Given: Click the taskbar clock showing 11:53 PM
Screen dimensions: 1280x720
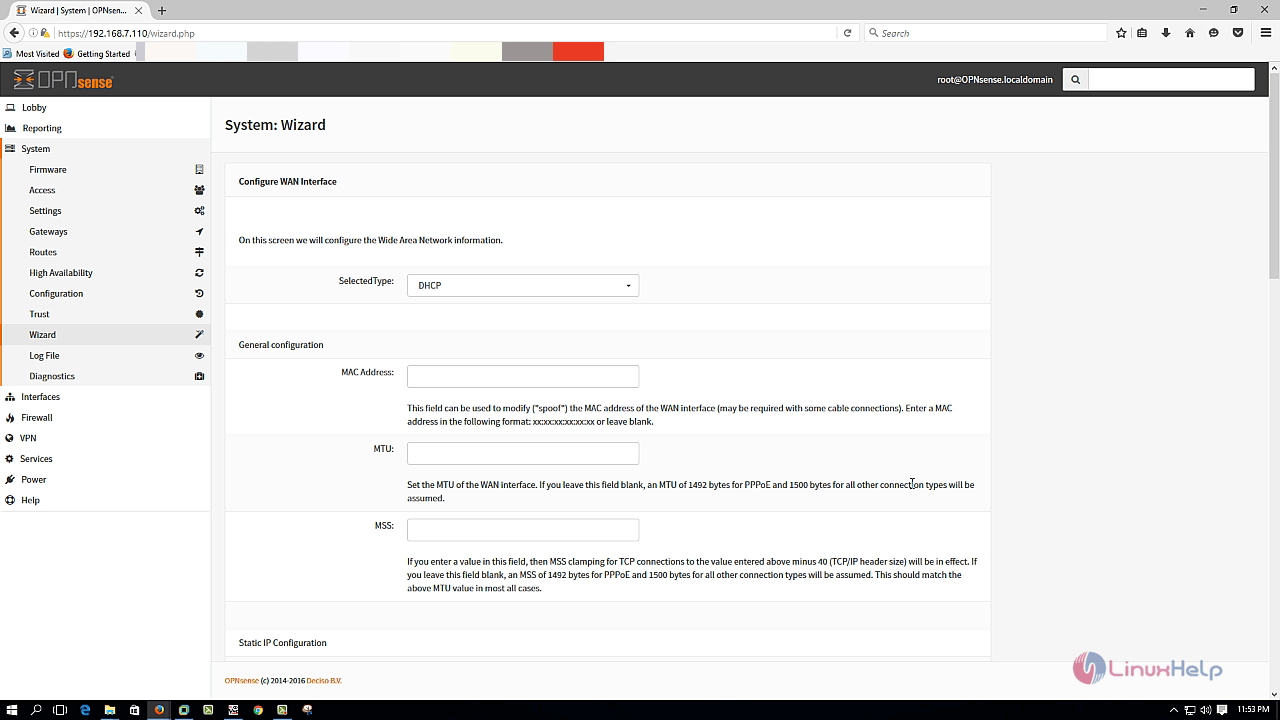Looking at the screenshot, I should point(1253,710).
